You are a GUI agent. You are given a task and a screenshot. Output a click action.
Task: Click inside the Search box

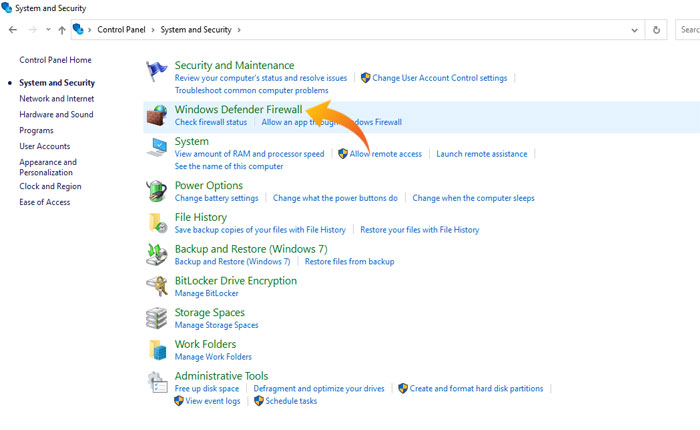click(x=688, y=30)
